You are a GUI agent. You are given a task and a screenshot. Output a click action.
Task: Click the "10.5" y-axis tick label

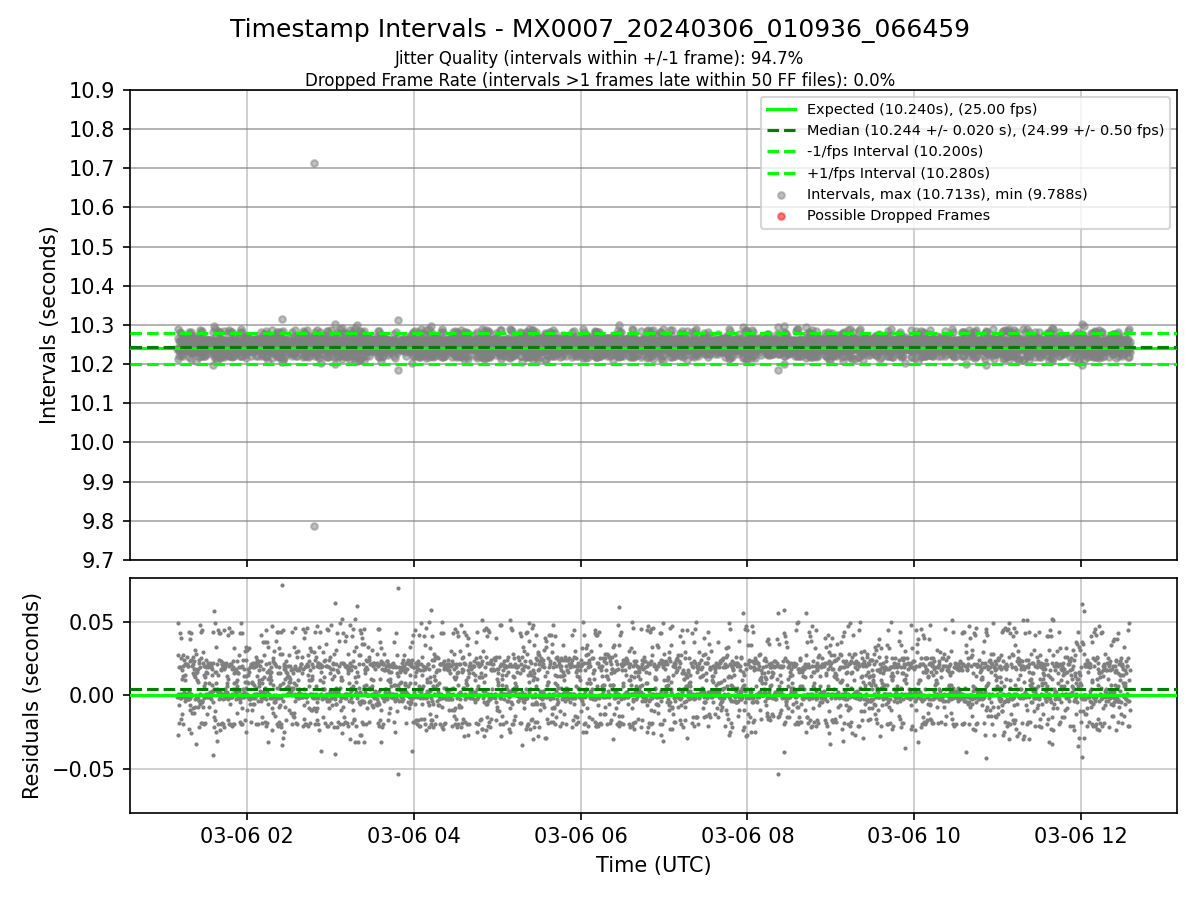(93, 247)
